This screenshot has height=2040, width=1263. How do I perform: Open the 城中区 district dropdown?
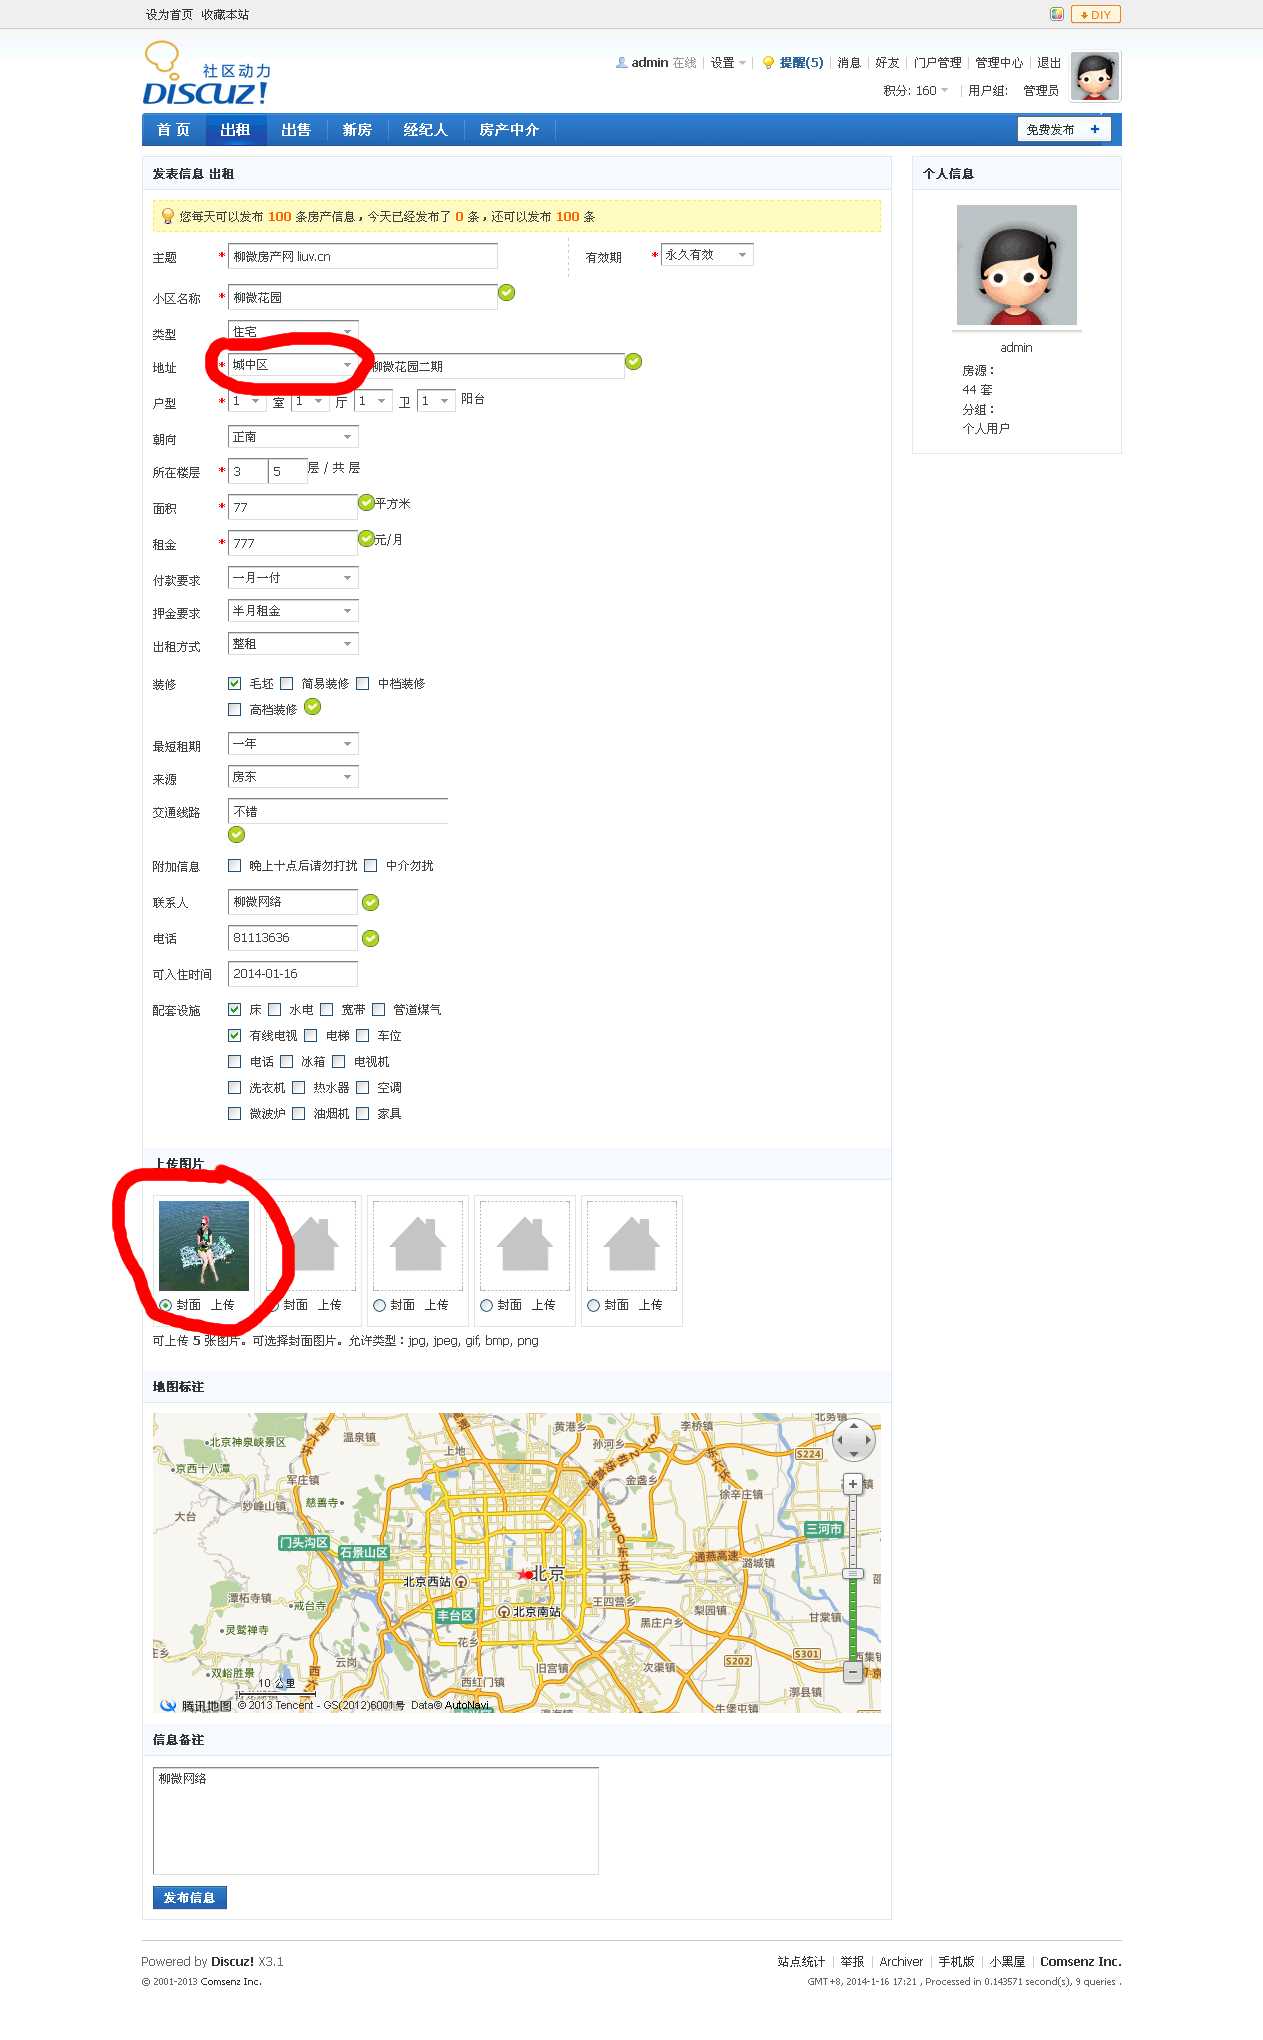coord(293,365)
